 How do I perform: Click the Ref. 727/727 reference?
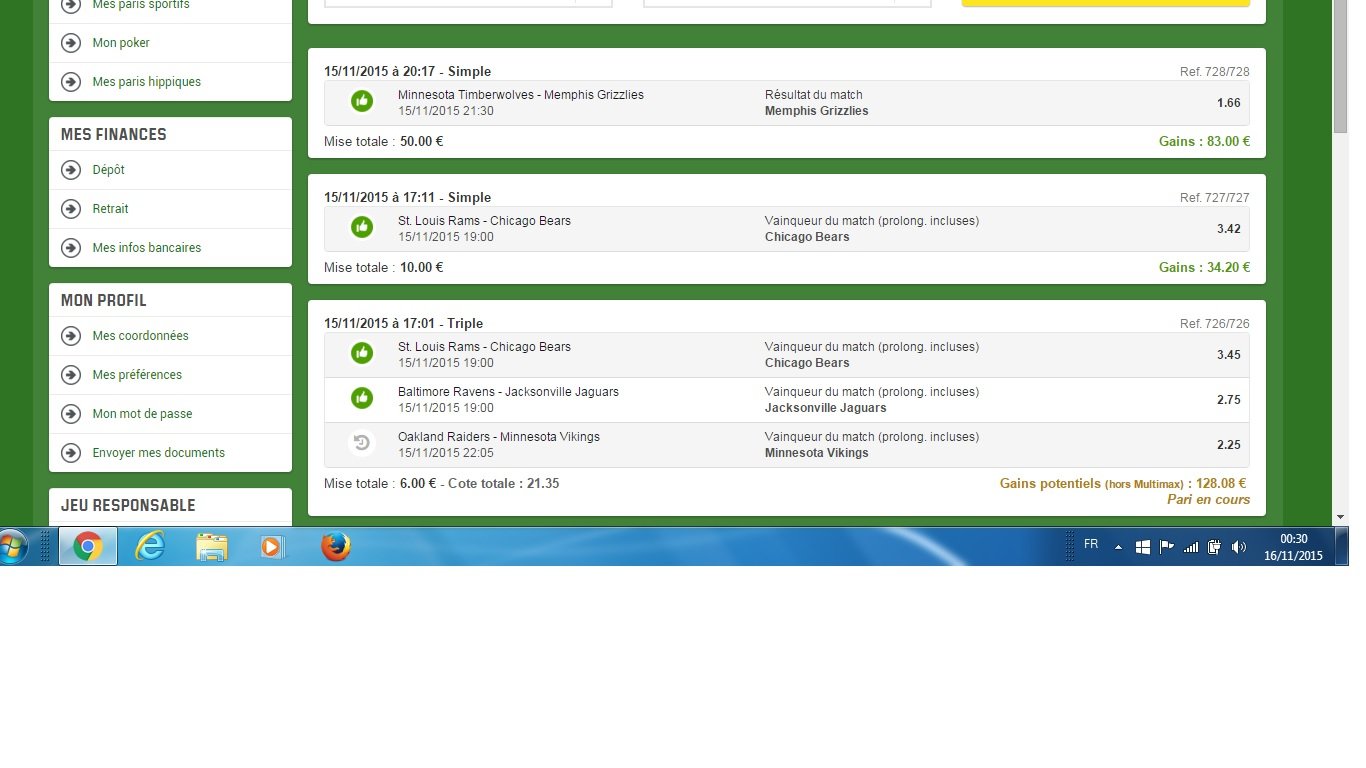(1214, 198)
